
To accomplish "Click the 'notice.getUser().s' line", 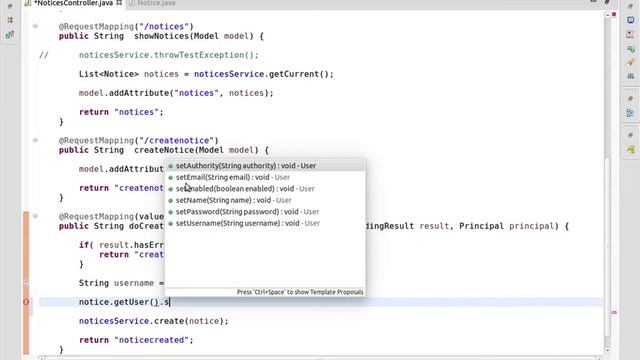I will [x=124, y=302].
